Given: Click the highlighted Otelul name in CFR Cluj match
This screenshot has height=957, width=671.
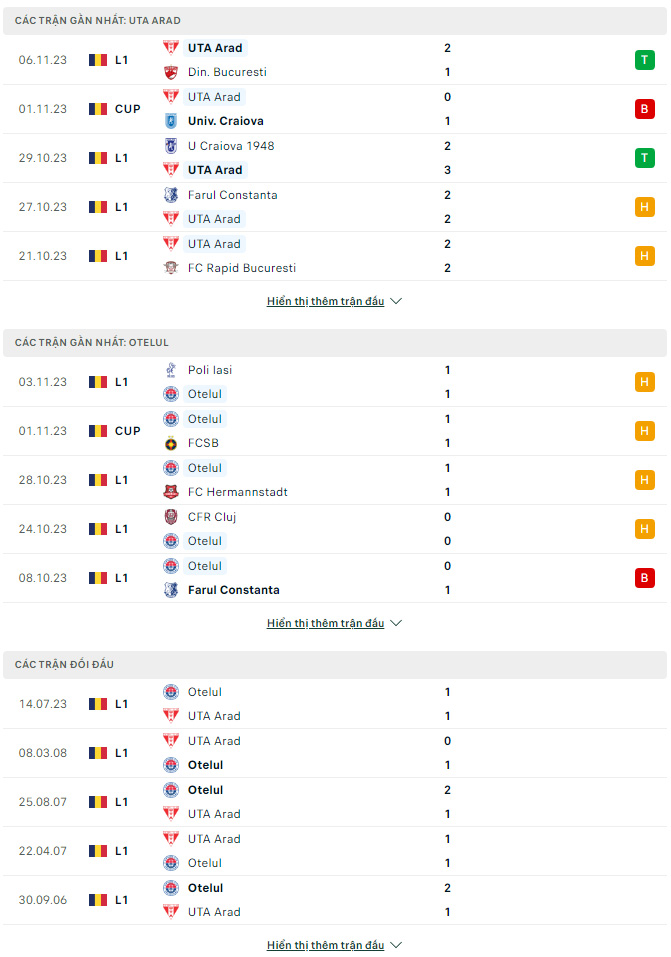Looking at the screenshot, I should pos(205,541).
